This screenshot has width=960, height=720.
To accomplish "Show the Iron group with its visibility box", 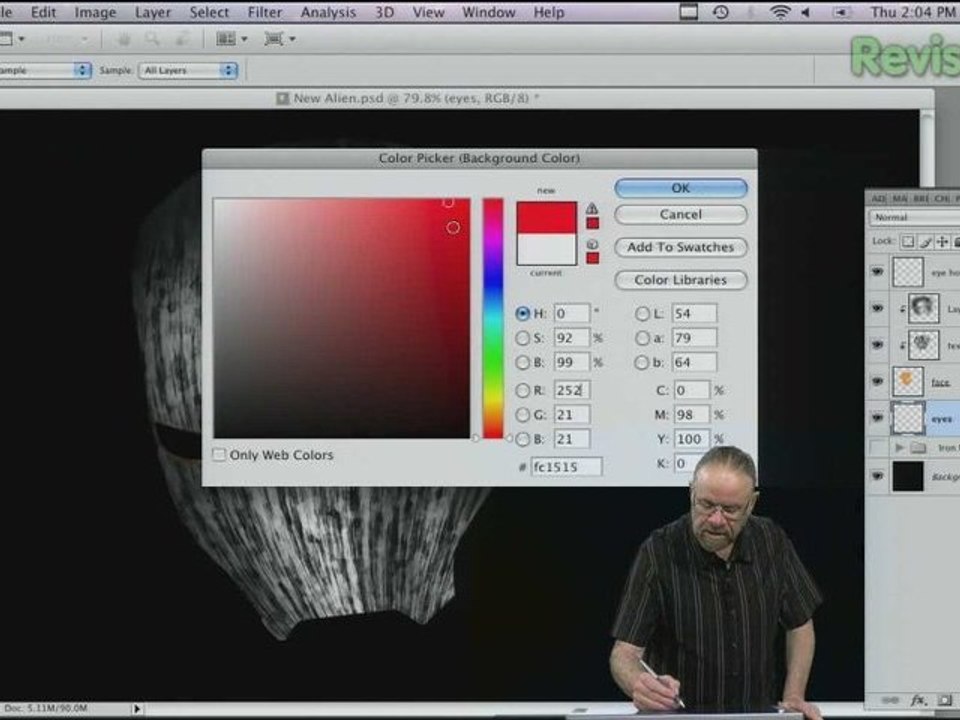I will click(877, 448).
